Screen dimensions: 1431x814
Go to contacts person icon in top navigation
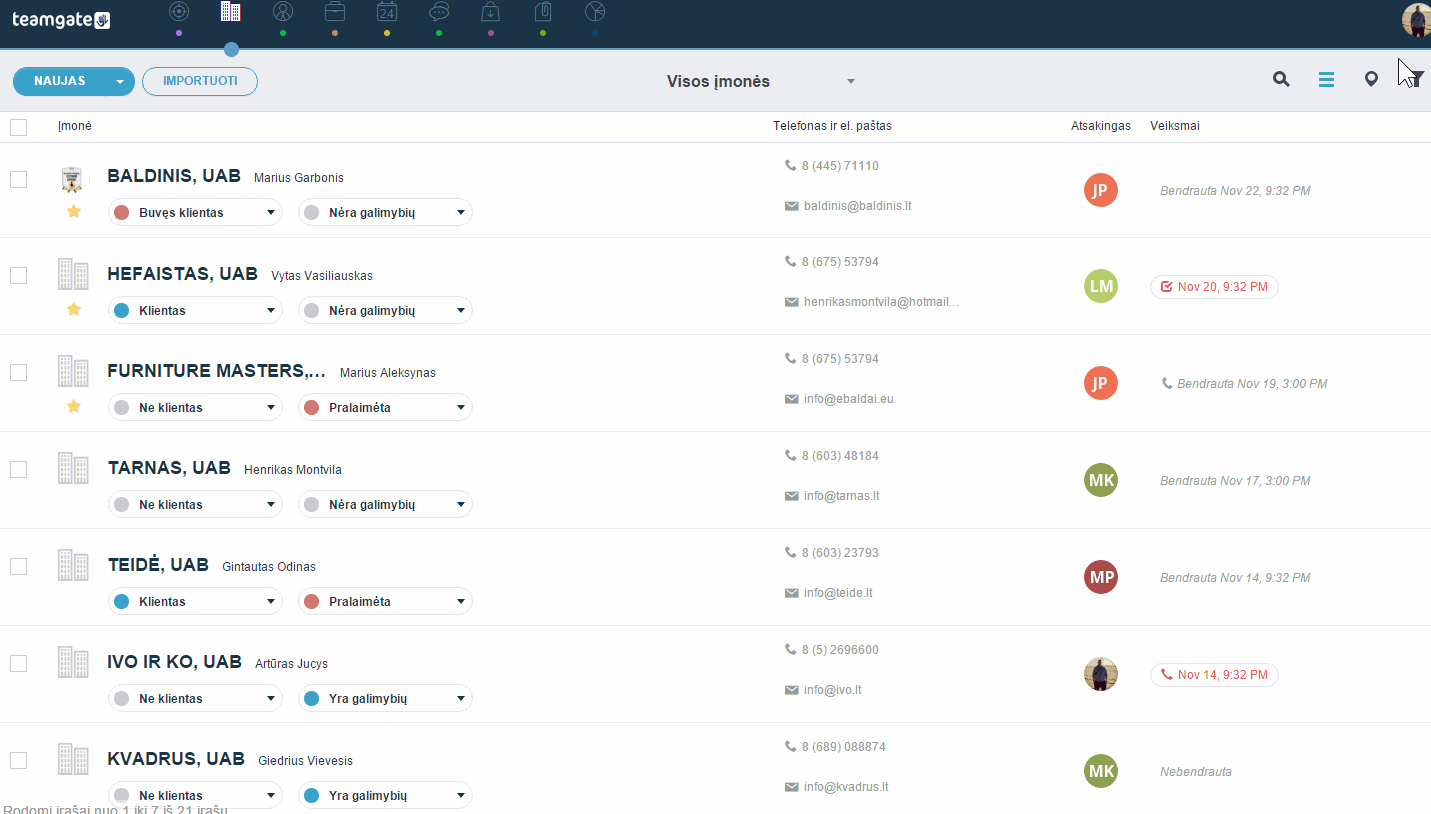[283, 12]
